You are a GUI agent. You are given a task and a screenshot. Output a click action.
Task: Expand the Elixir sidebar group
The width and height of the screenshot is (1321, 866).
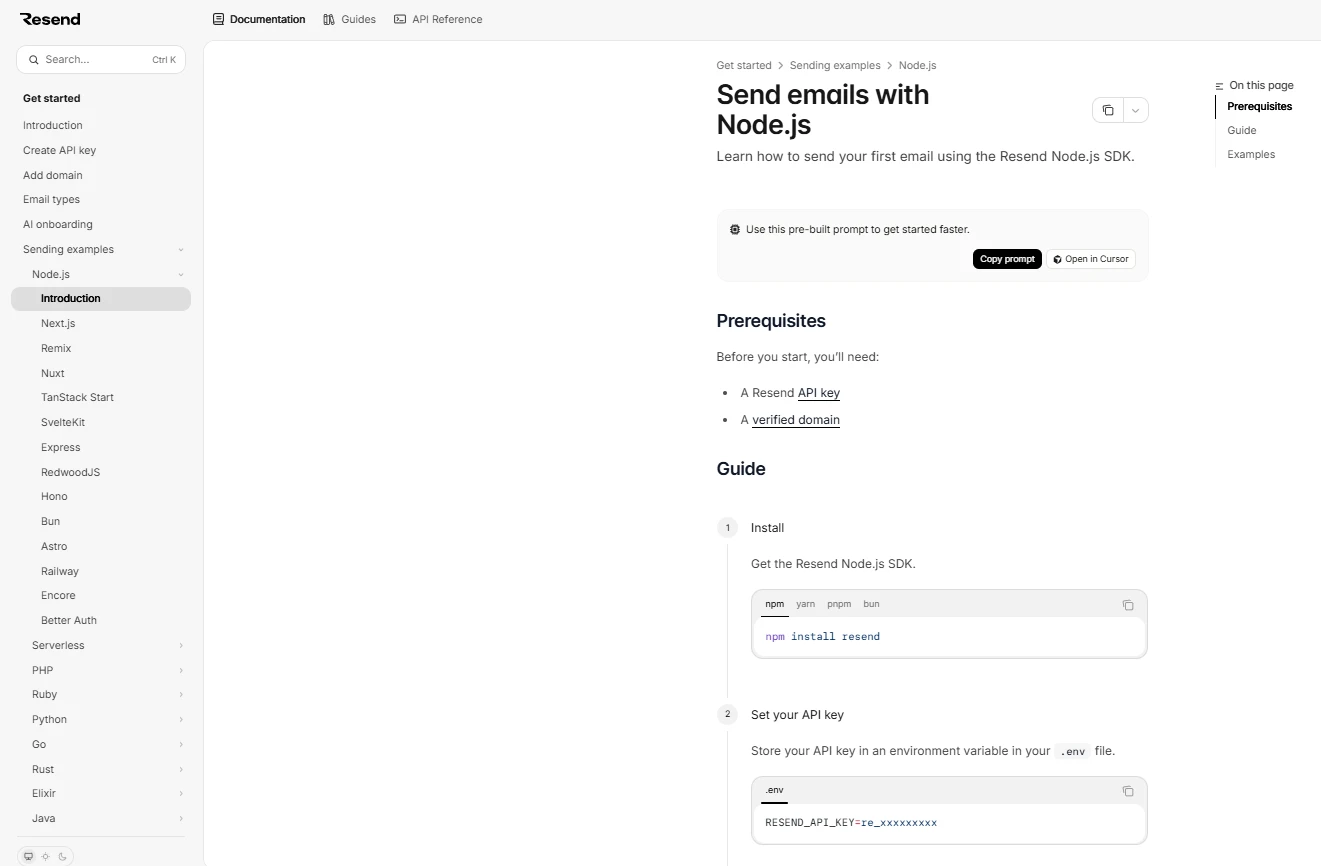coord(181,794)
